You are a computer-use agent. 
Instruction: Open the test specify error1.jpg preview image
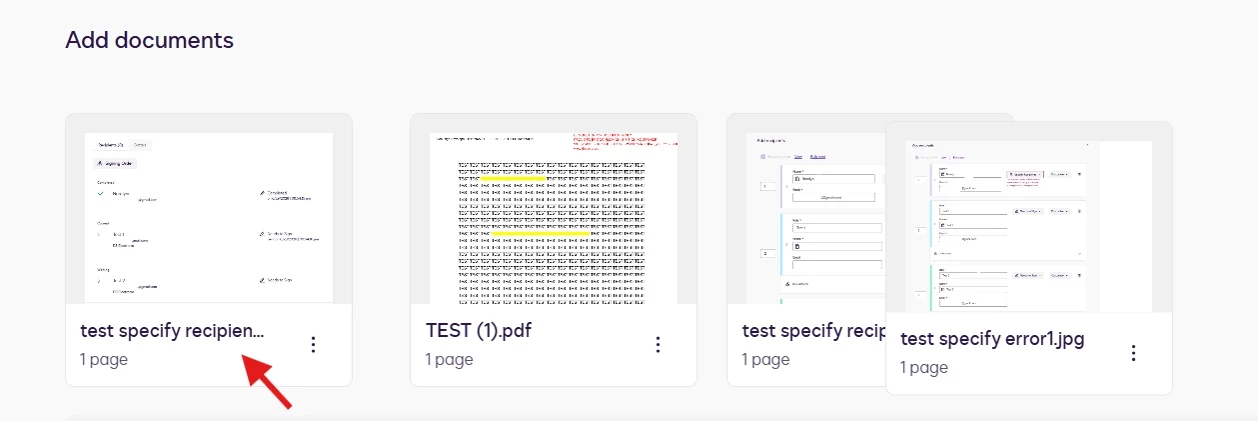[x=1029, y=227]
